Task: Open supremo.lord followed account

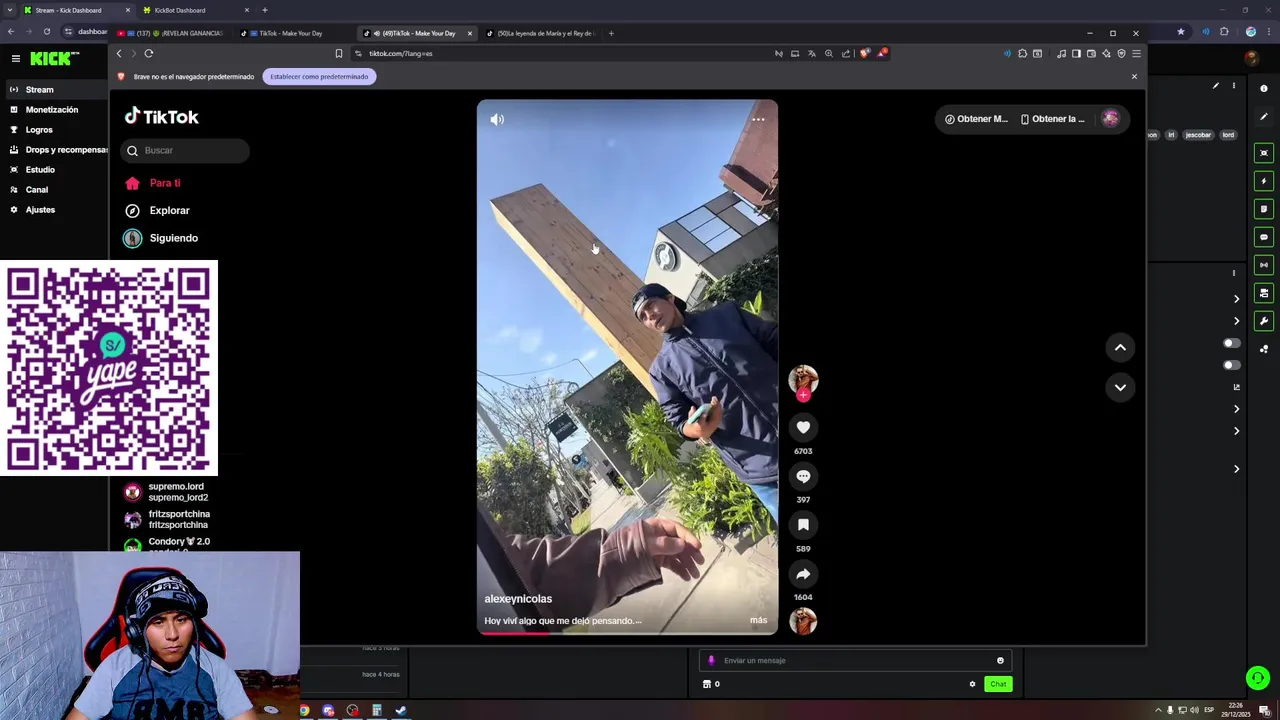Action: [x=166, y=492]
